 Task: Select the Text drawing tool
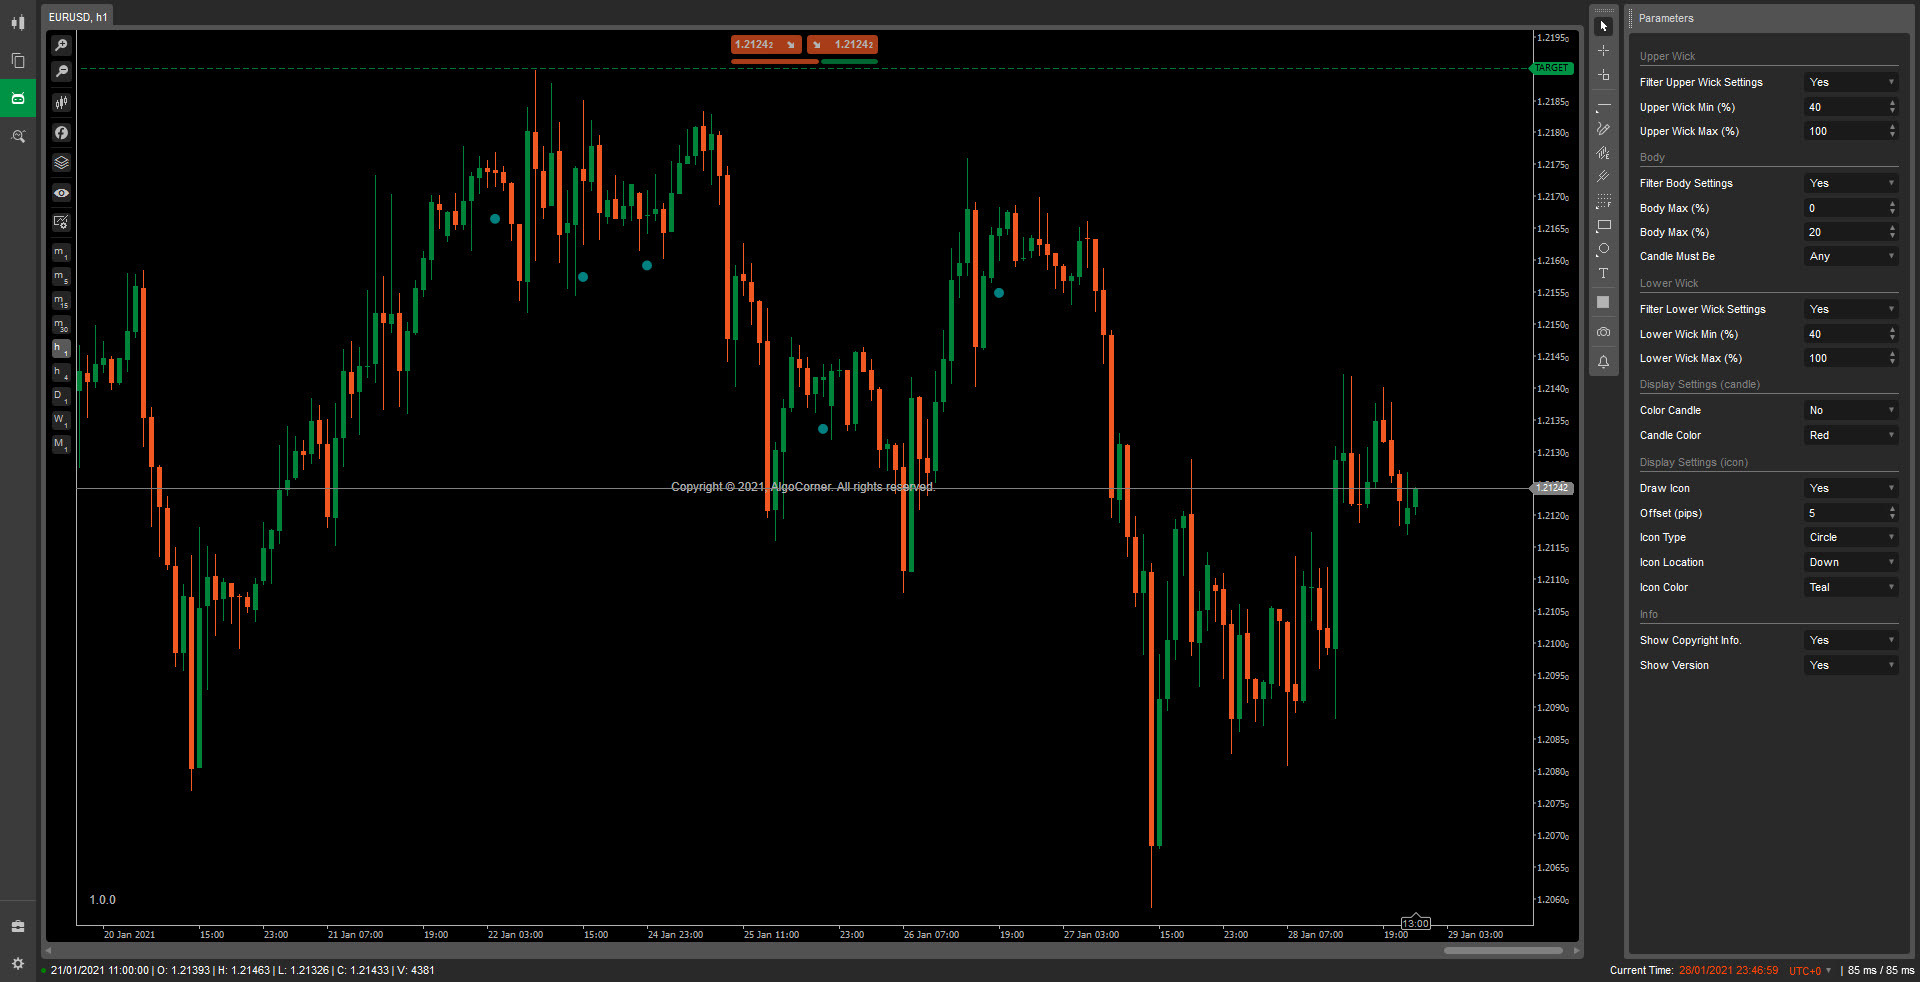coord(1603,273)
